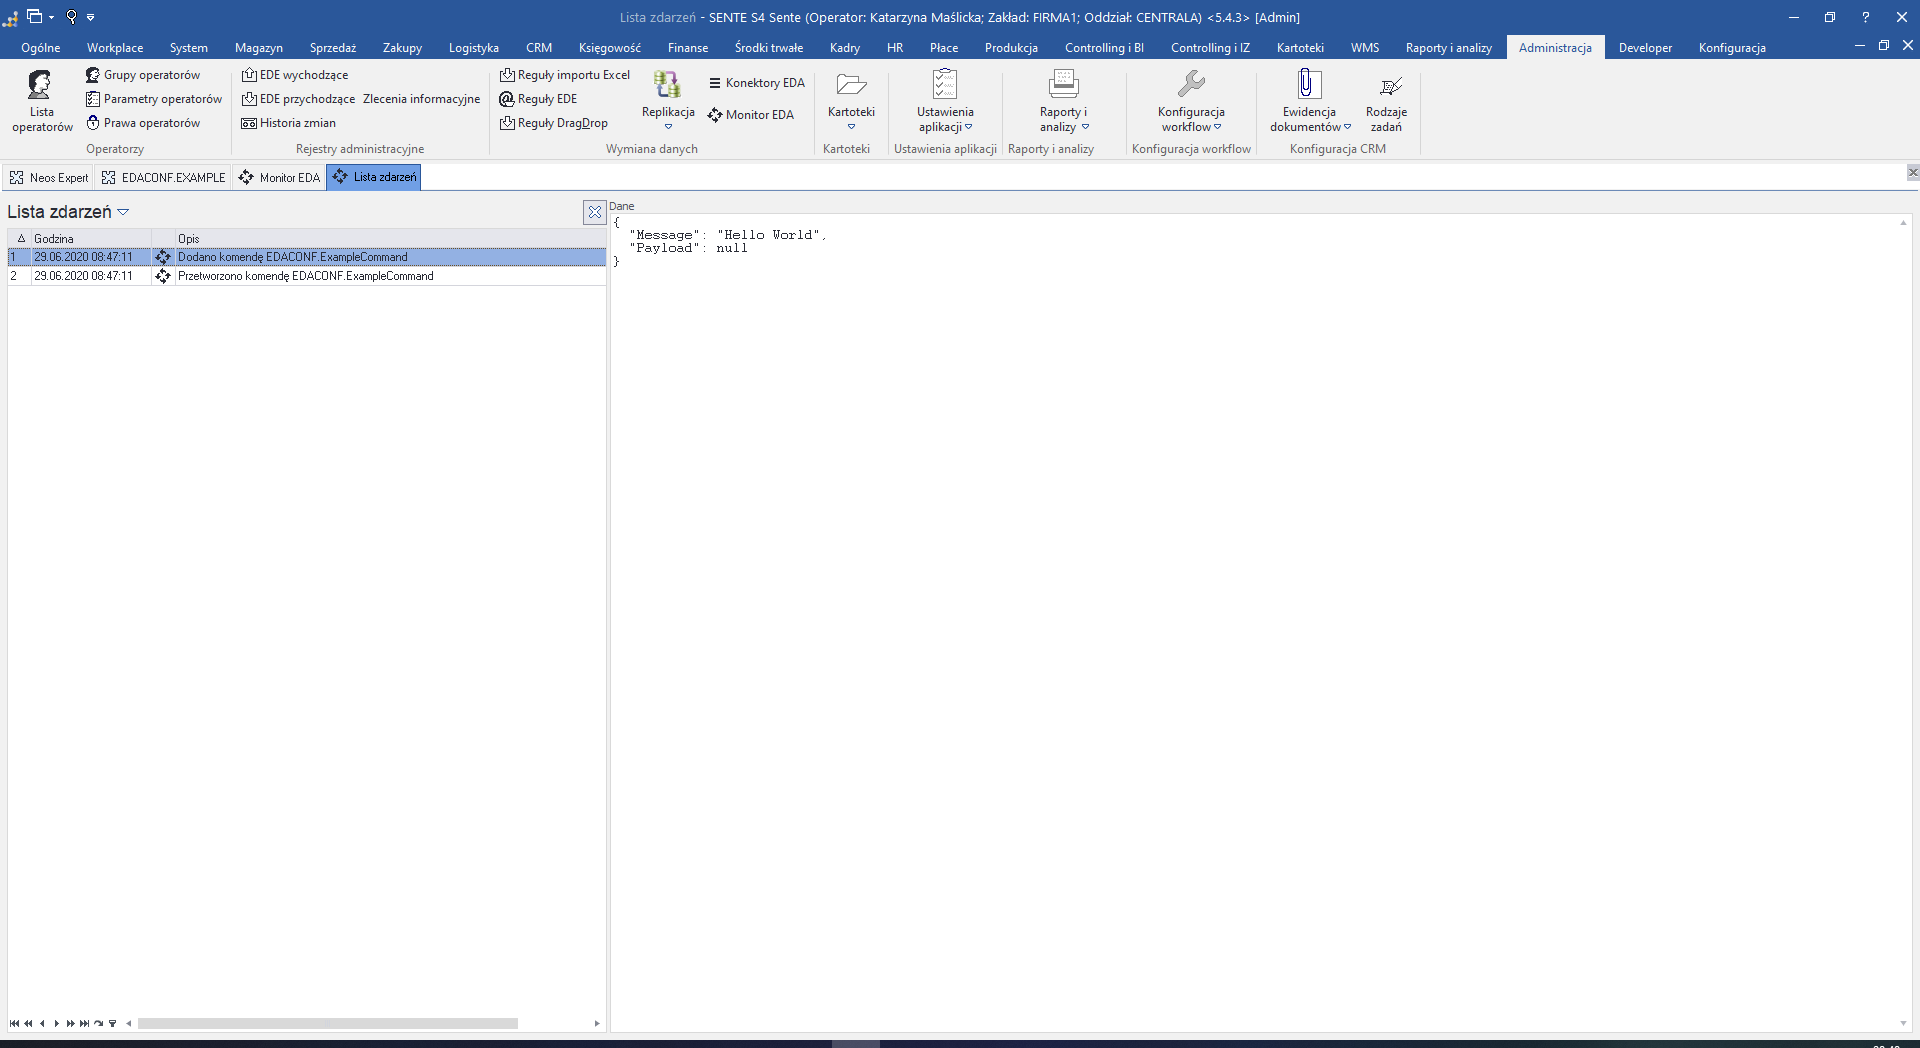The width and height of the screenshot is (1920, 1048).
Task: Jump to previous page of records
Action: (28, 1023)
